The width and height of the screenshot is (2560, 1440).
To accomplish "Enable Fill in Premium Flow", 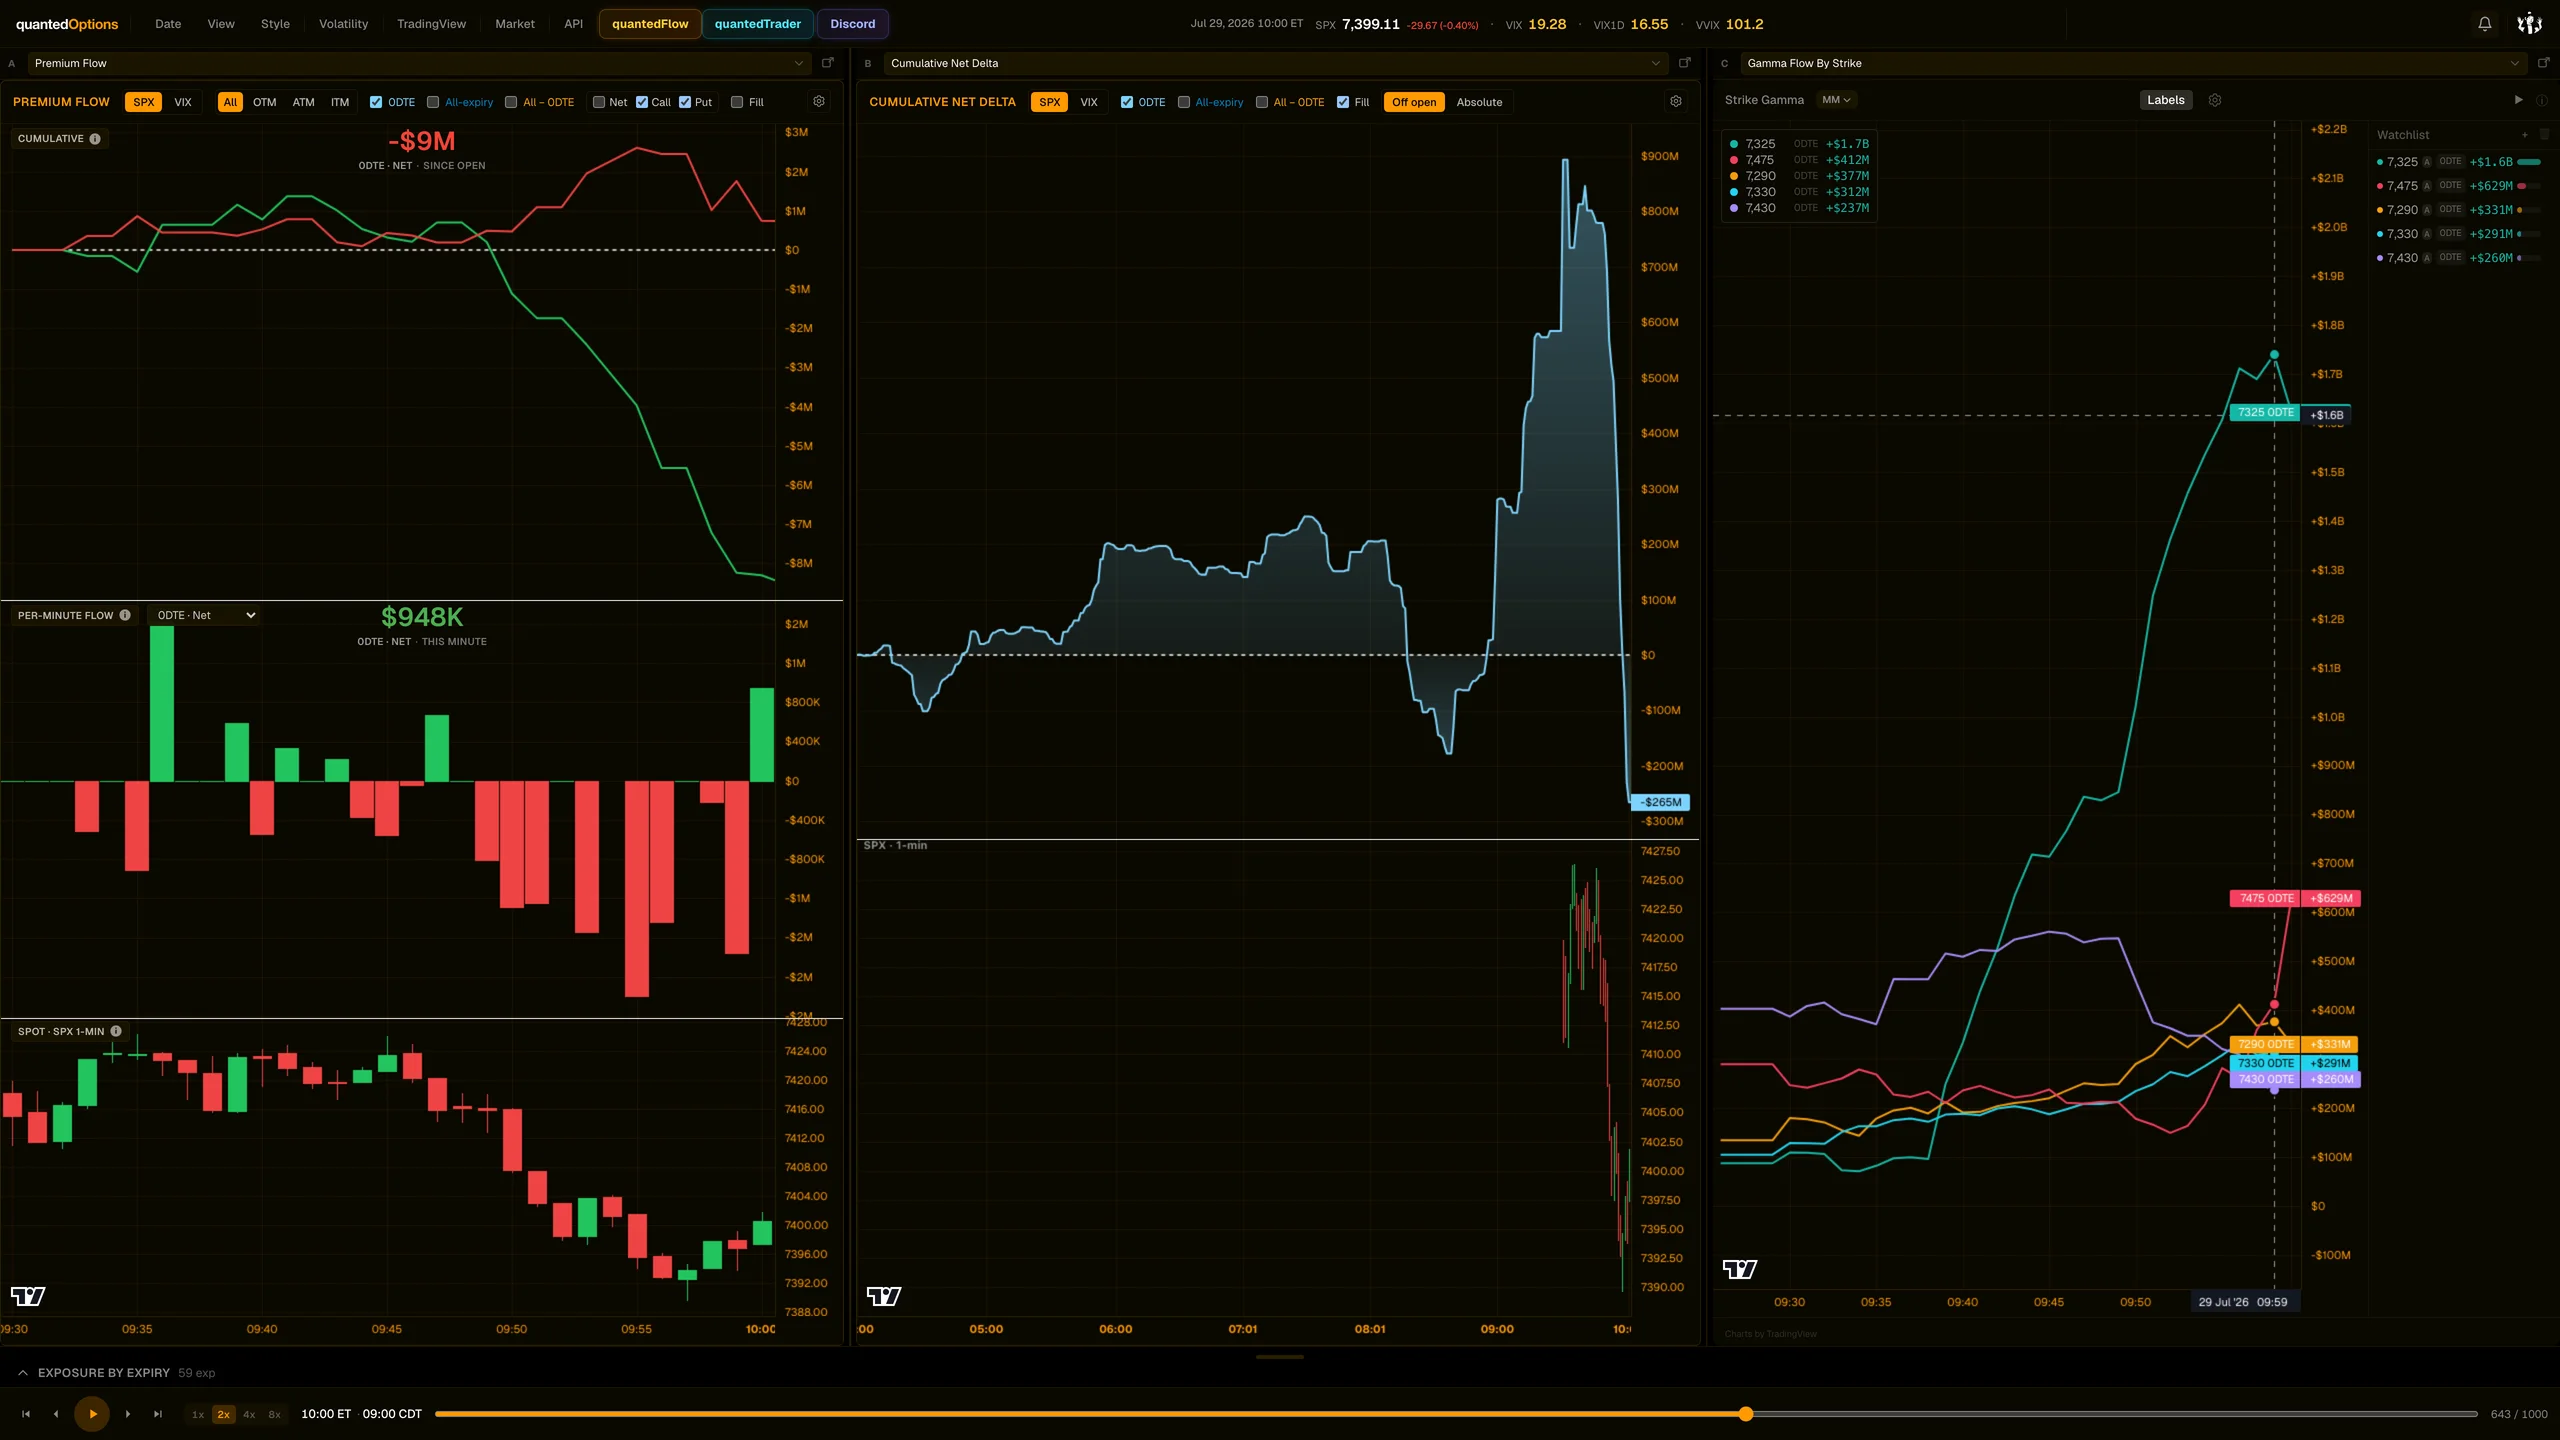I will click(x=737, y=102).
